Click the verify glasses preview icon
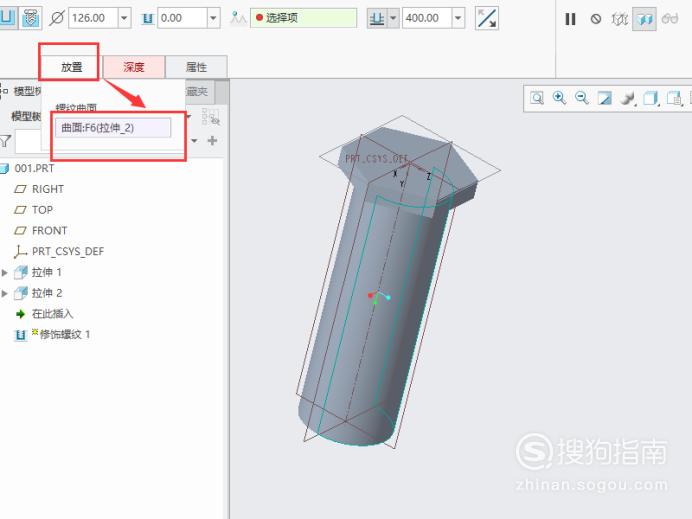Image resolution: width=692 pixels, height=519 pixels. (670, 19)
